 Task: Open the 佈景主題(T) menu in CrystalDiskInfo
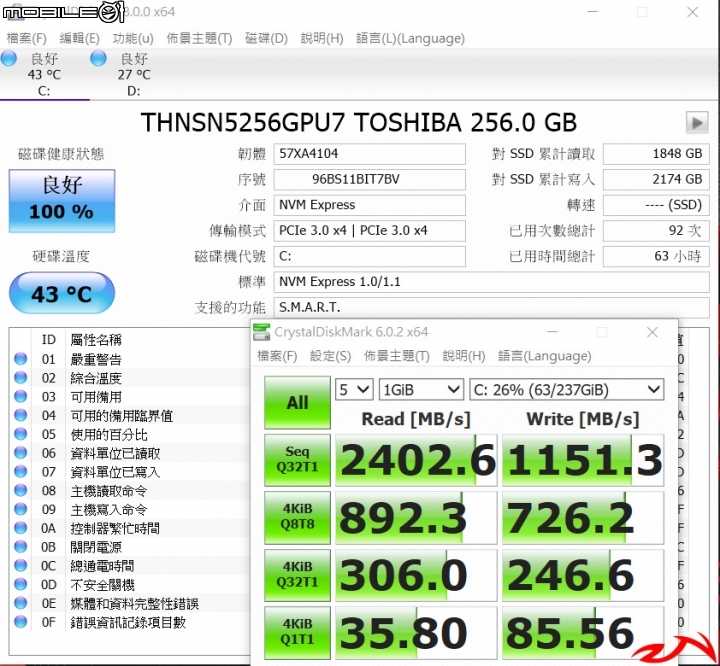pyautogui.click(x=199, y=39)
